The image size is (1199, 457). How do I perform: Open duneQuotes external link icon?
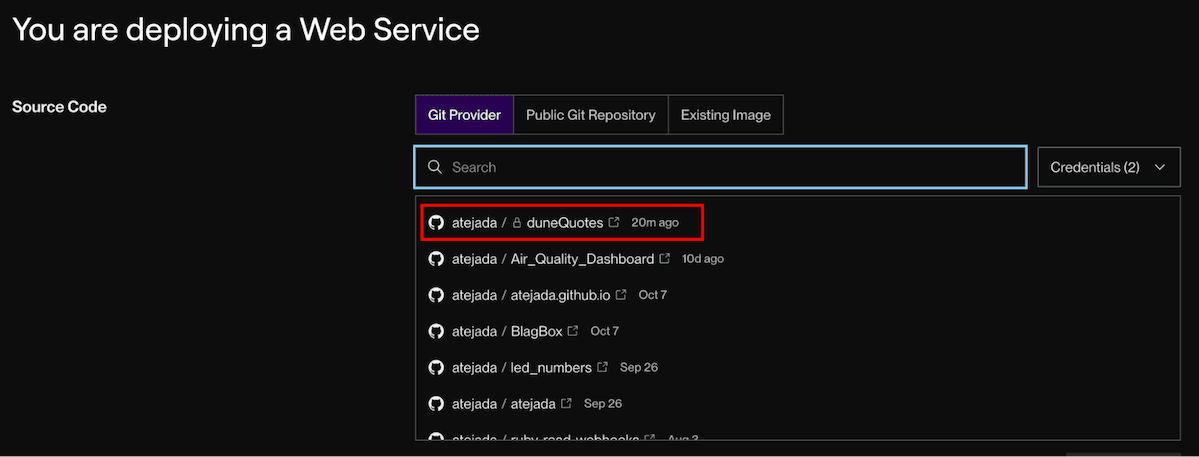(x=614, y=223)
